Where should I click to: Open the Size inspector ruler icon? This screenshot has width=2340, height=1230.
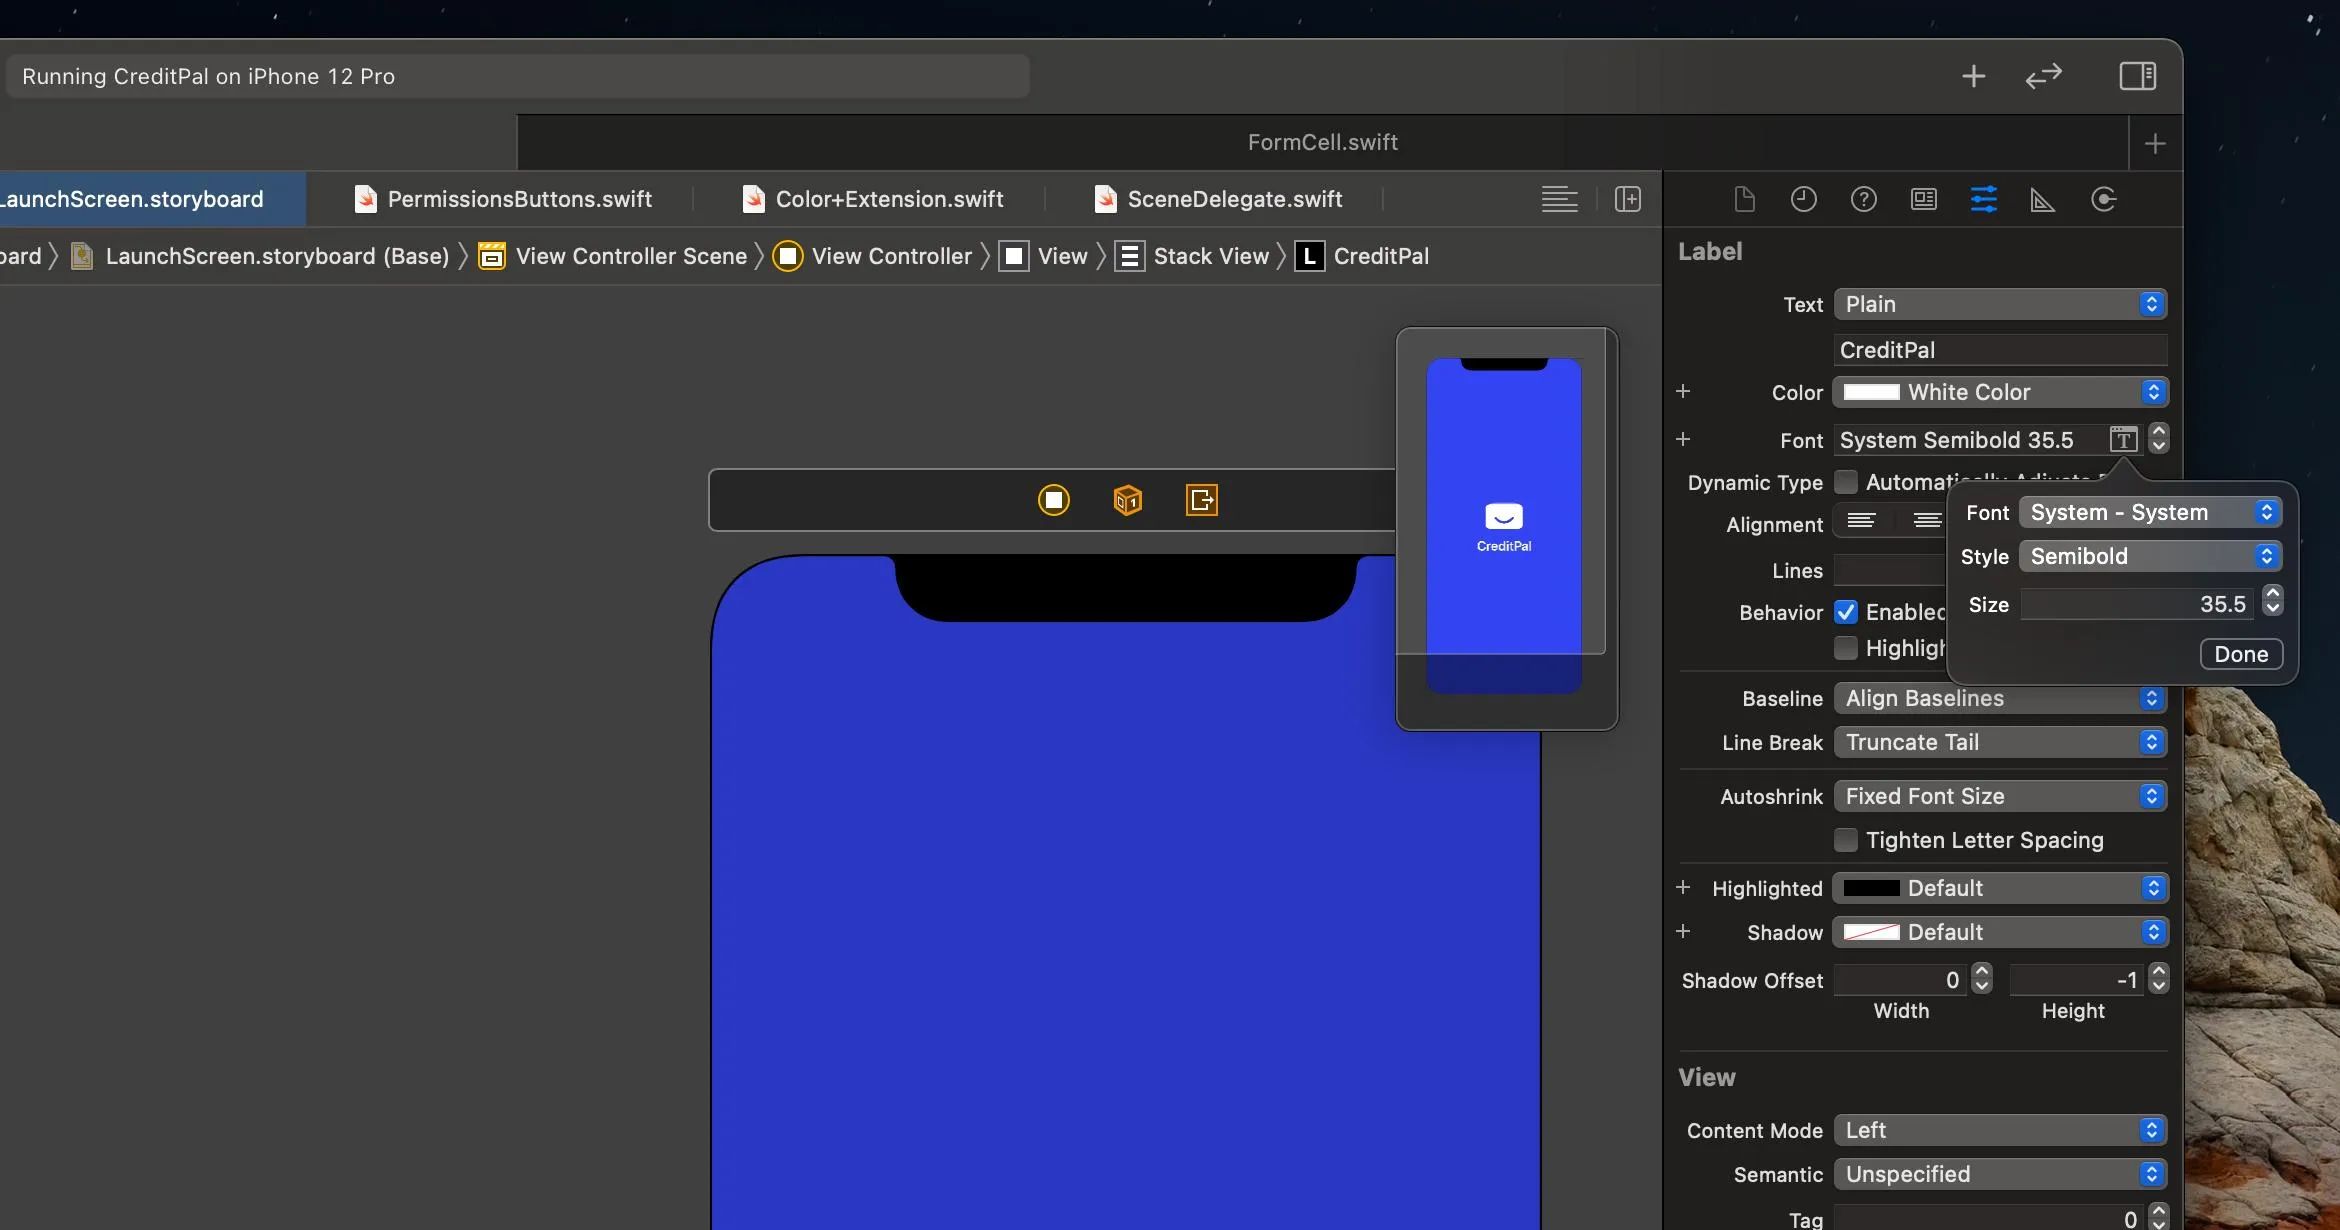click(x=2042, y=199)
